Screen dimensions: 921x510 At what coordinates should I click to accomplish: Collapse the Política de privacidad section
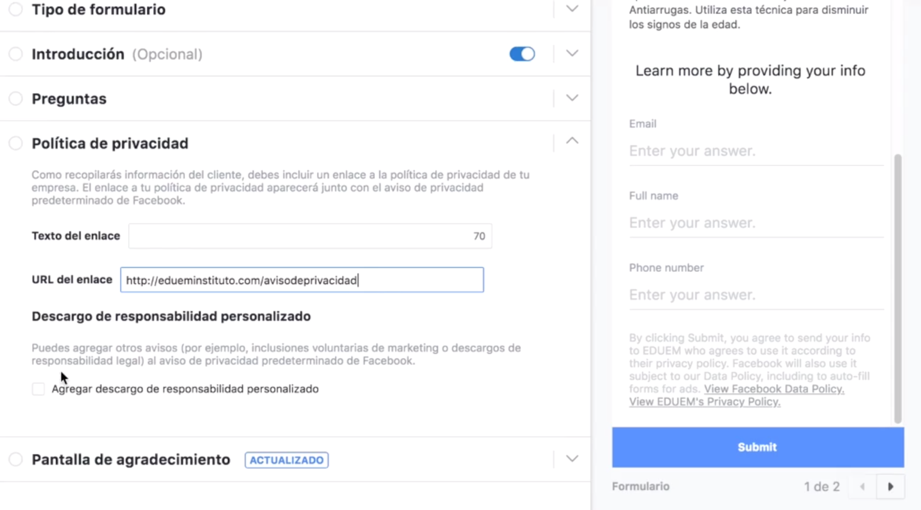pos(572,142)
